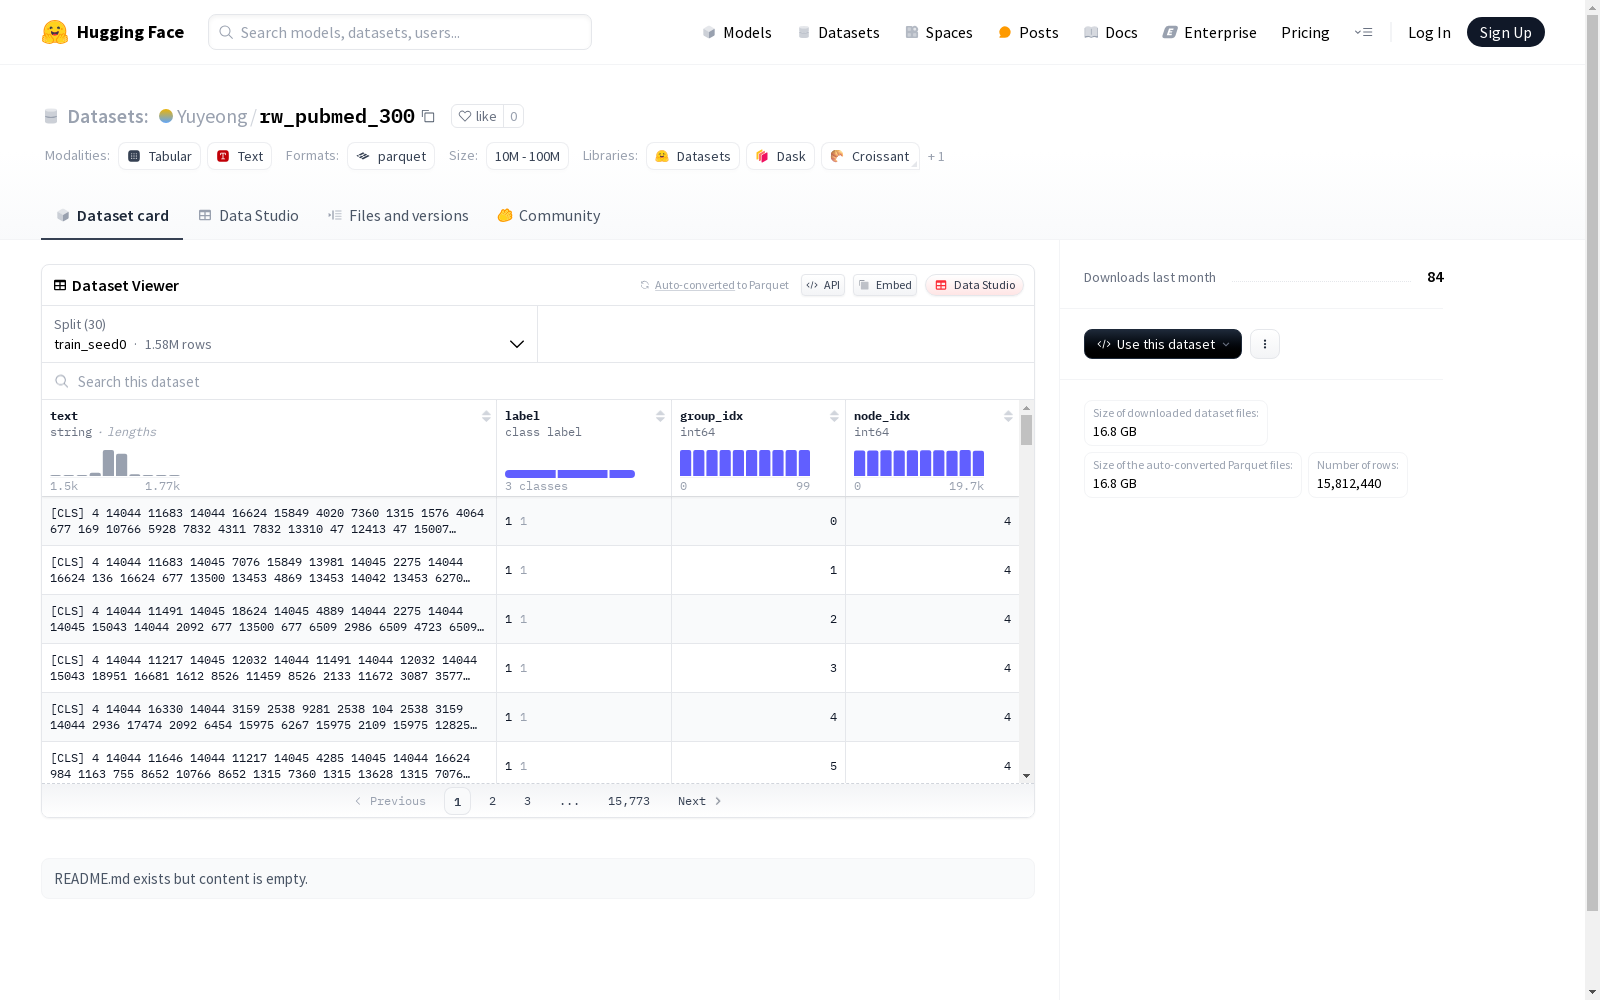The width and height of the screenshot is (1600, 1000).
Task: Open Models in the top navigation
Action: (x=737, y=32)
